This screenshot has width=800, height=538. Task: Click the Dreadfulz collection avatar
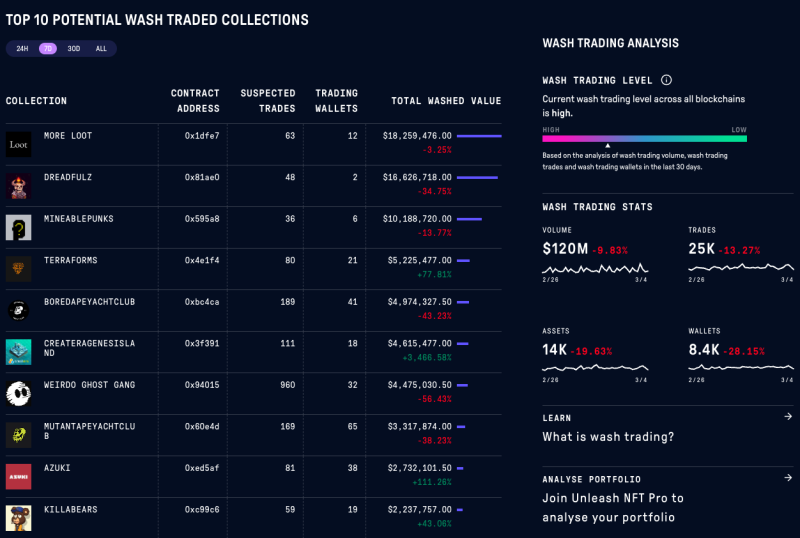point(18,186)
